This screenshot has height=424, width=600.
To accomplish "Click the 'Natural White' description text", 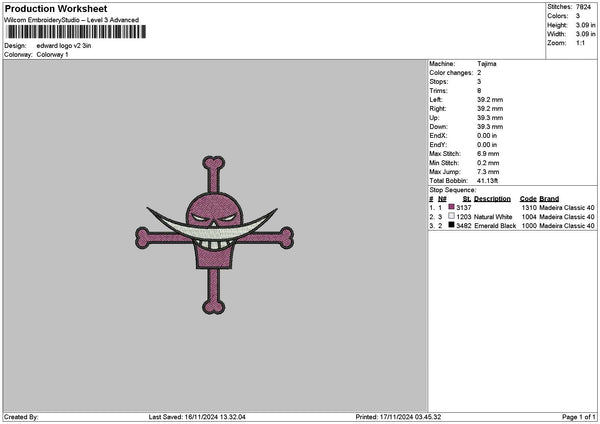I will 493,217.
